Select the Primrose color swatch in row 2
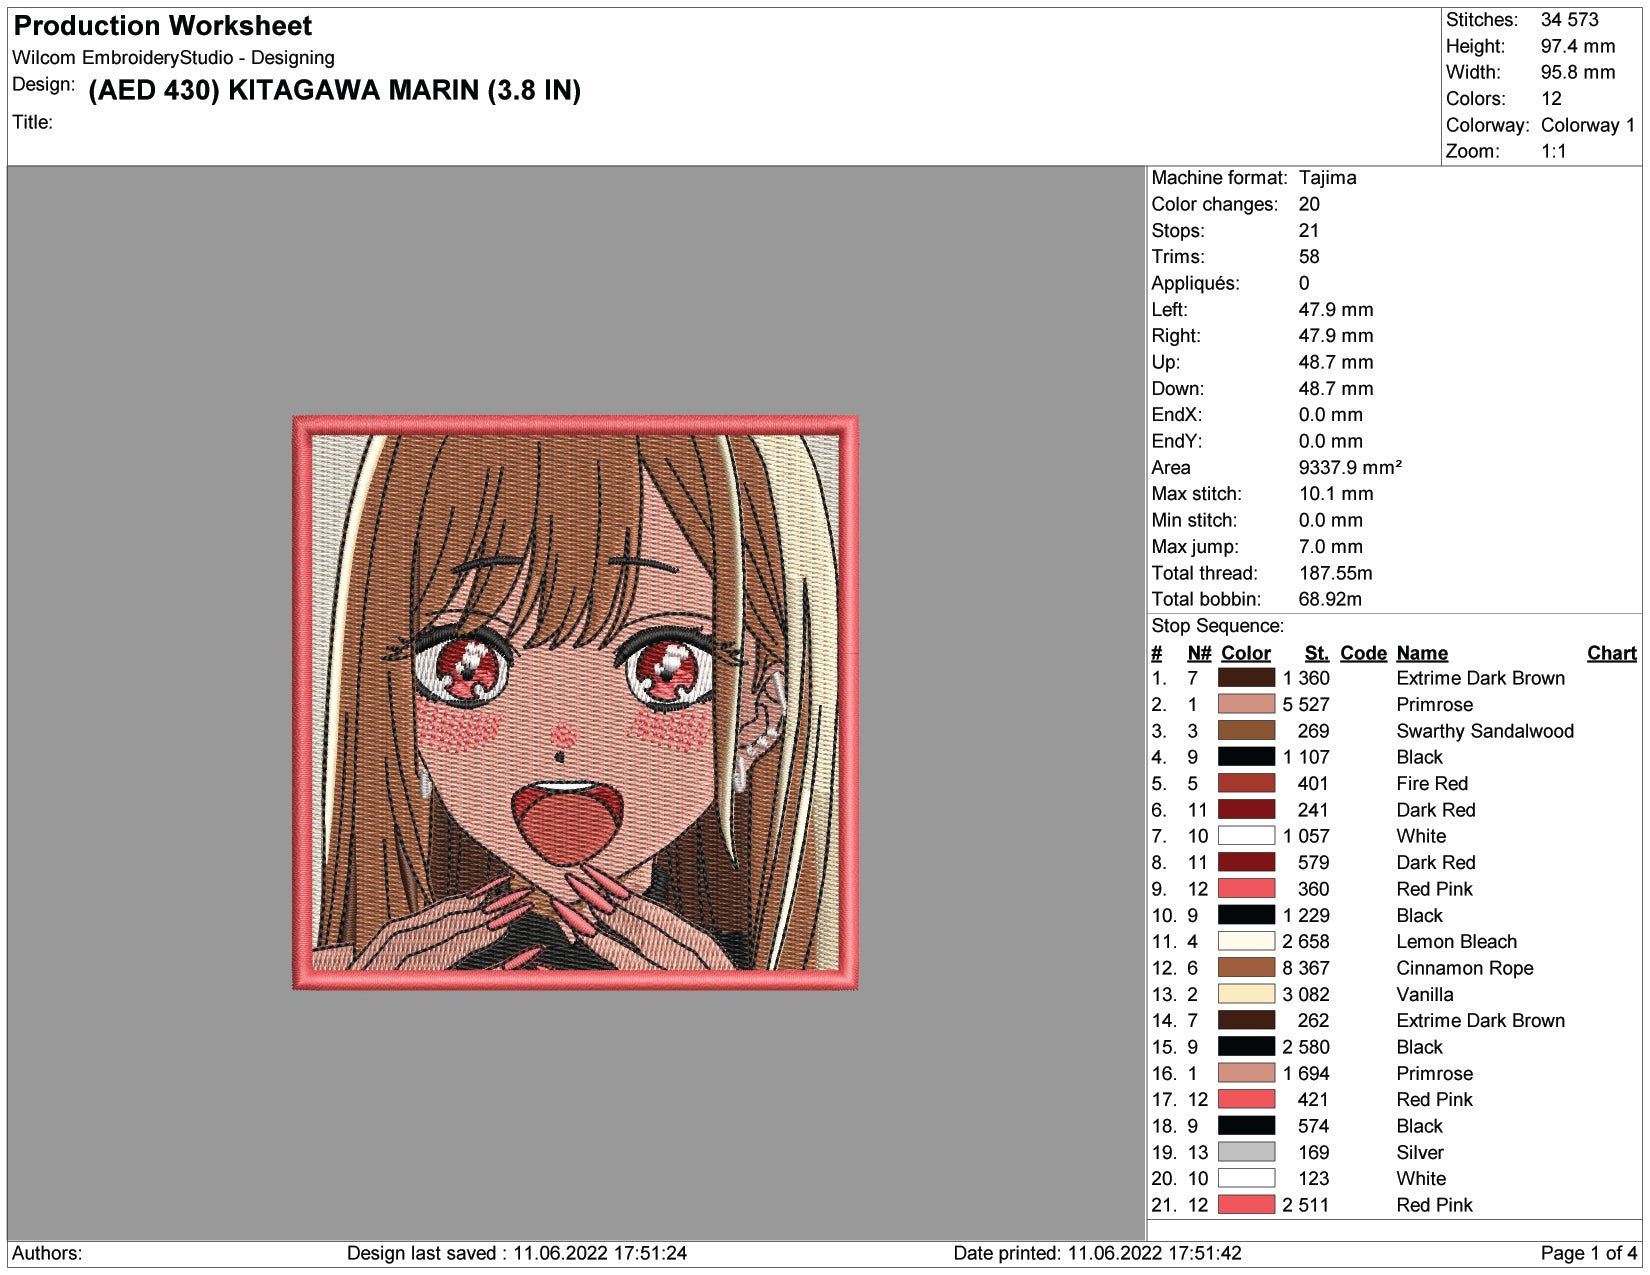This screenshot has width=1650, height=1275. (1246, 704)
